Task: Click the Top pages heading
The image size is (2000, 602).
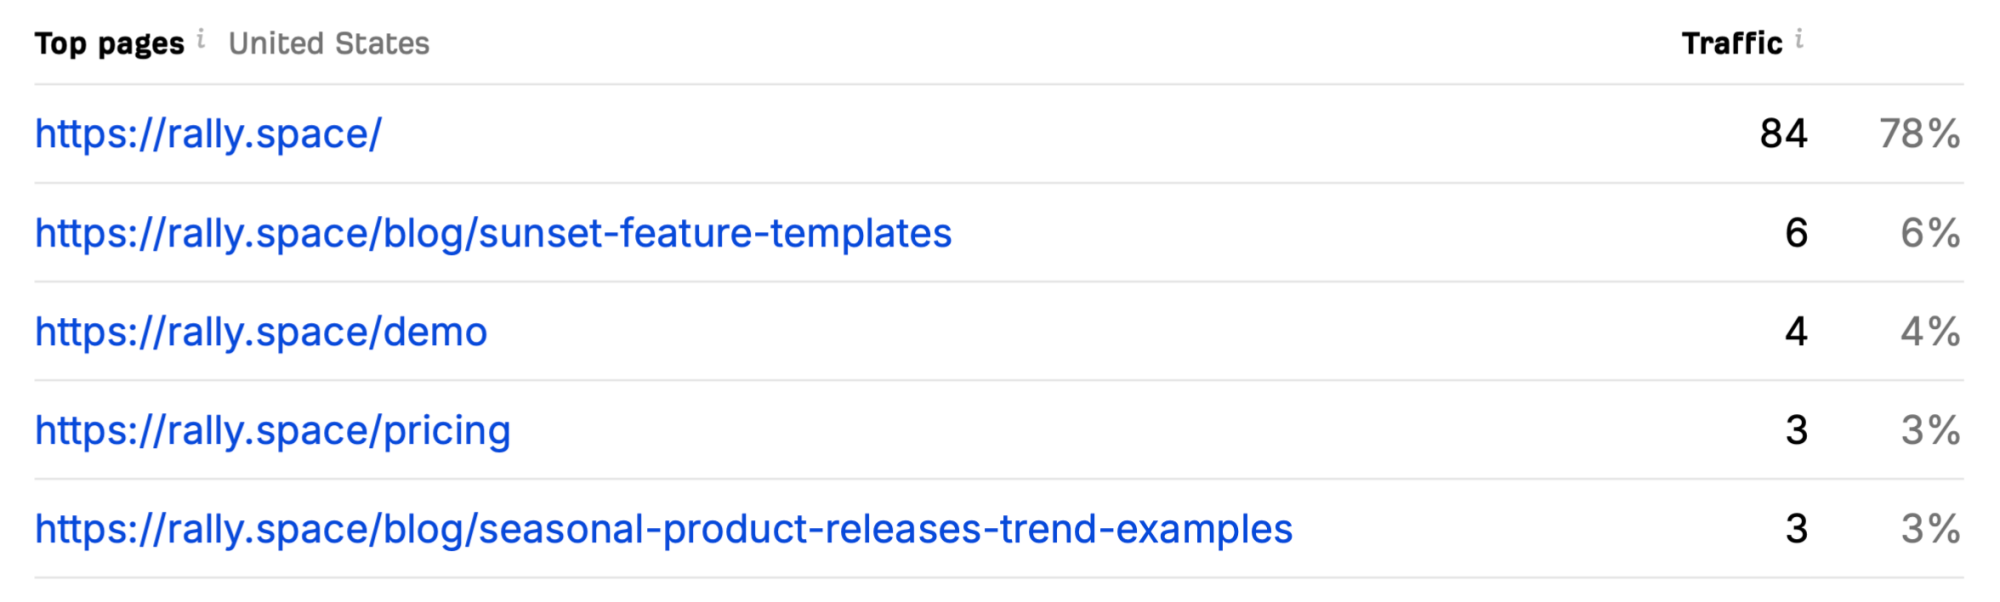Action: 110,44
